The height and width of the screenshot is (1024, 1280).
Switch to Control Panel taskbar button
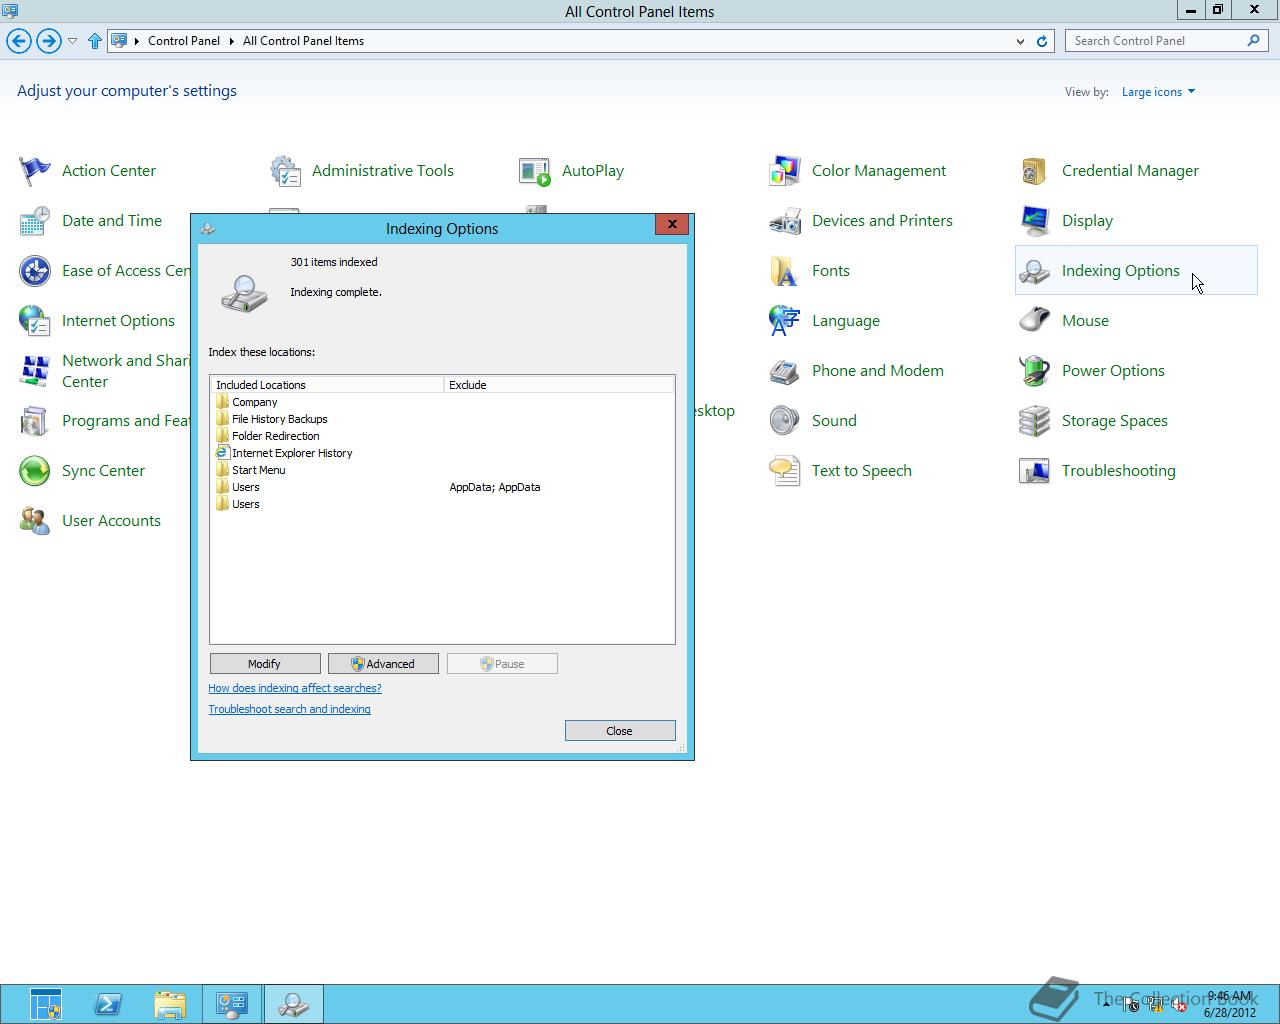(x=232, y=1004)
